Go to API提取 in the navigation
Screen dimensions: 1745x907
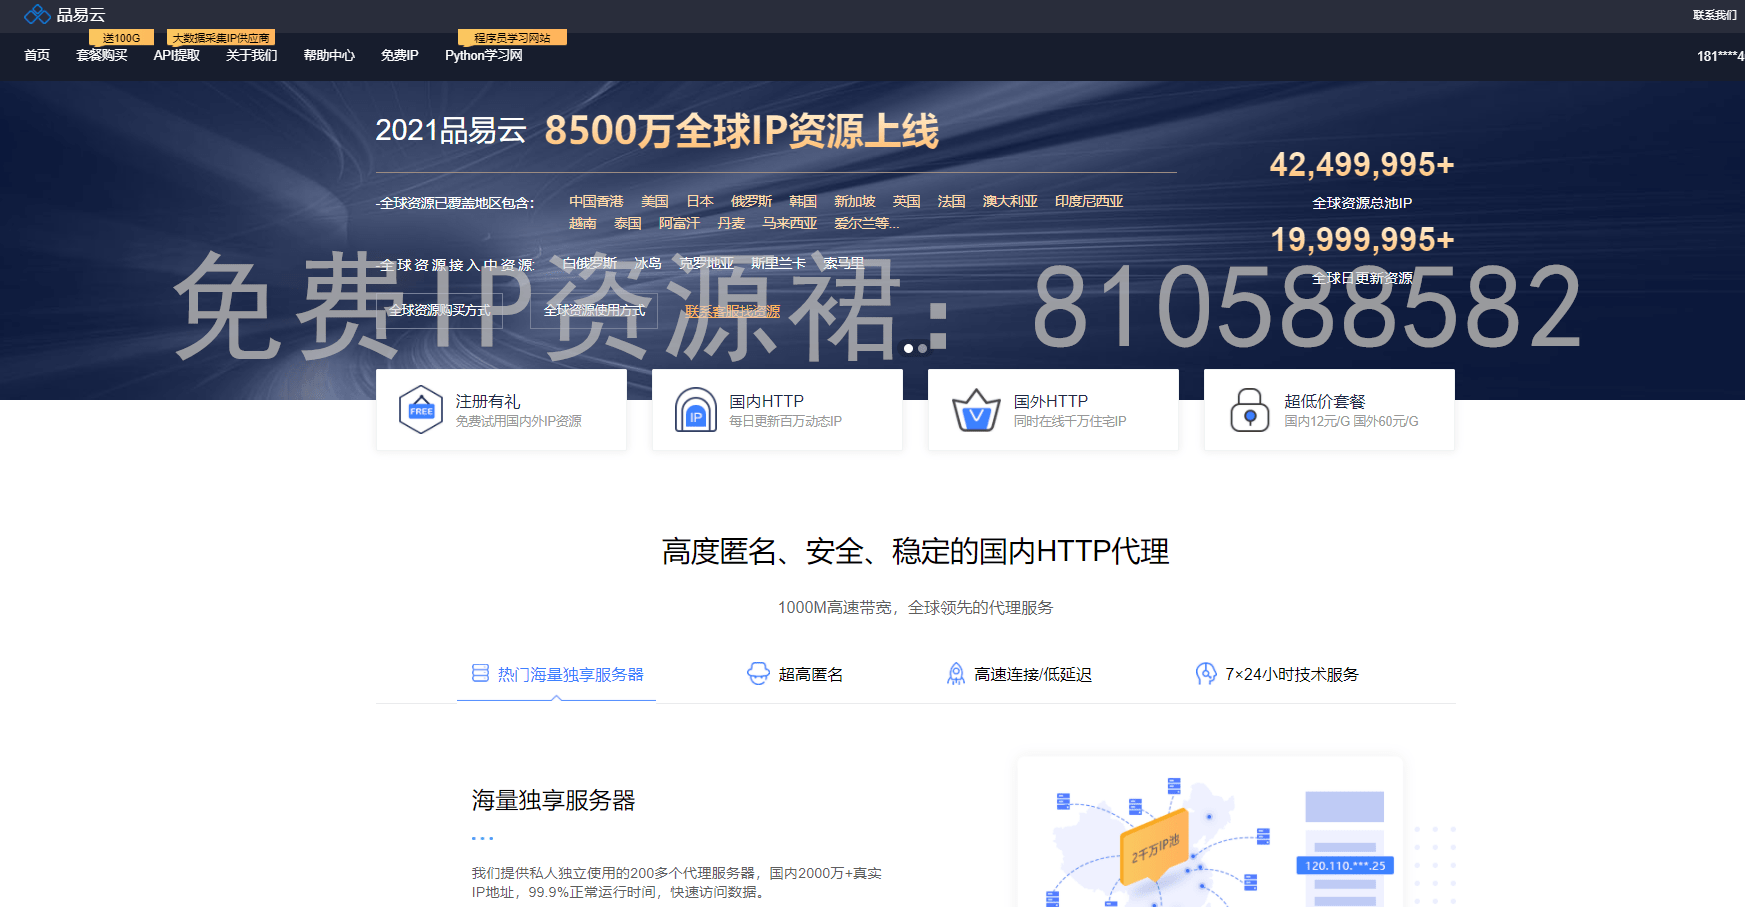(x=177, y=55)
